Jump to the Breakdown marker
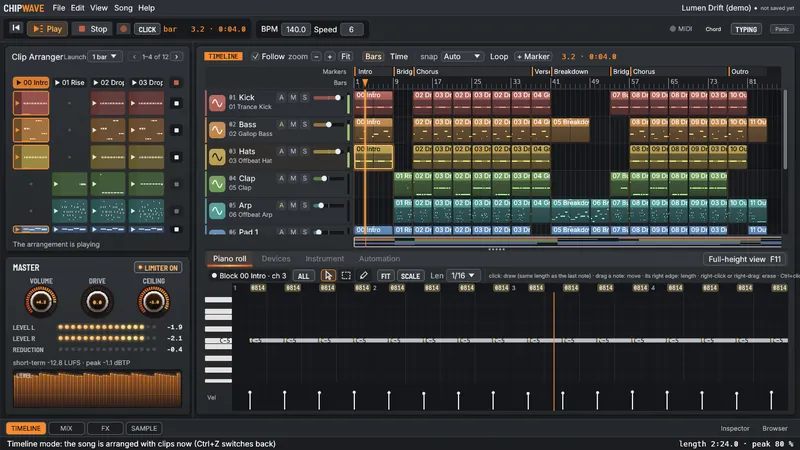The image size is (800, 450). [x=570, y=71]
